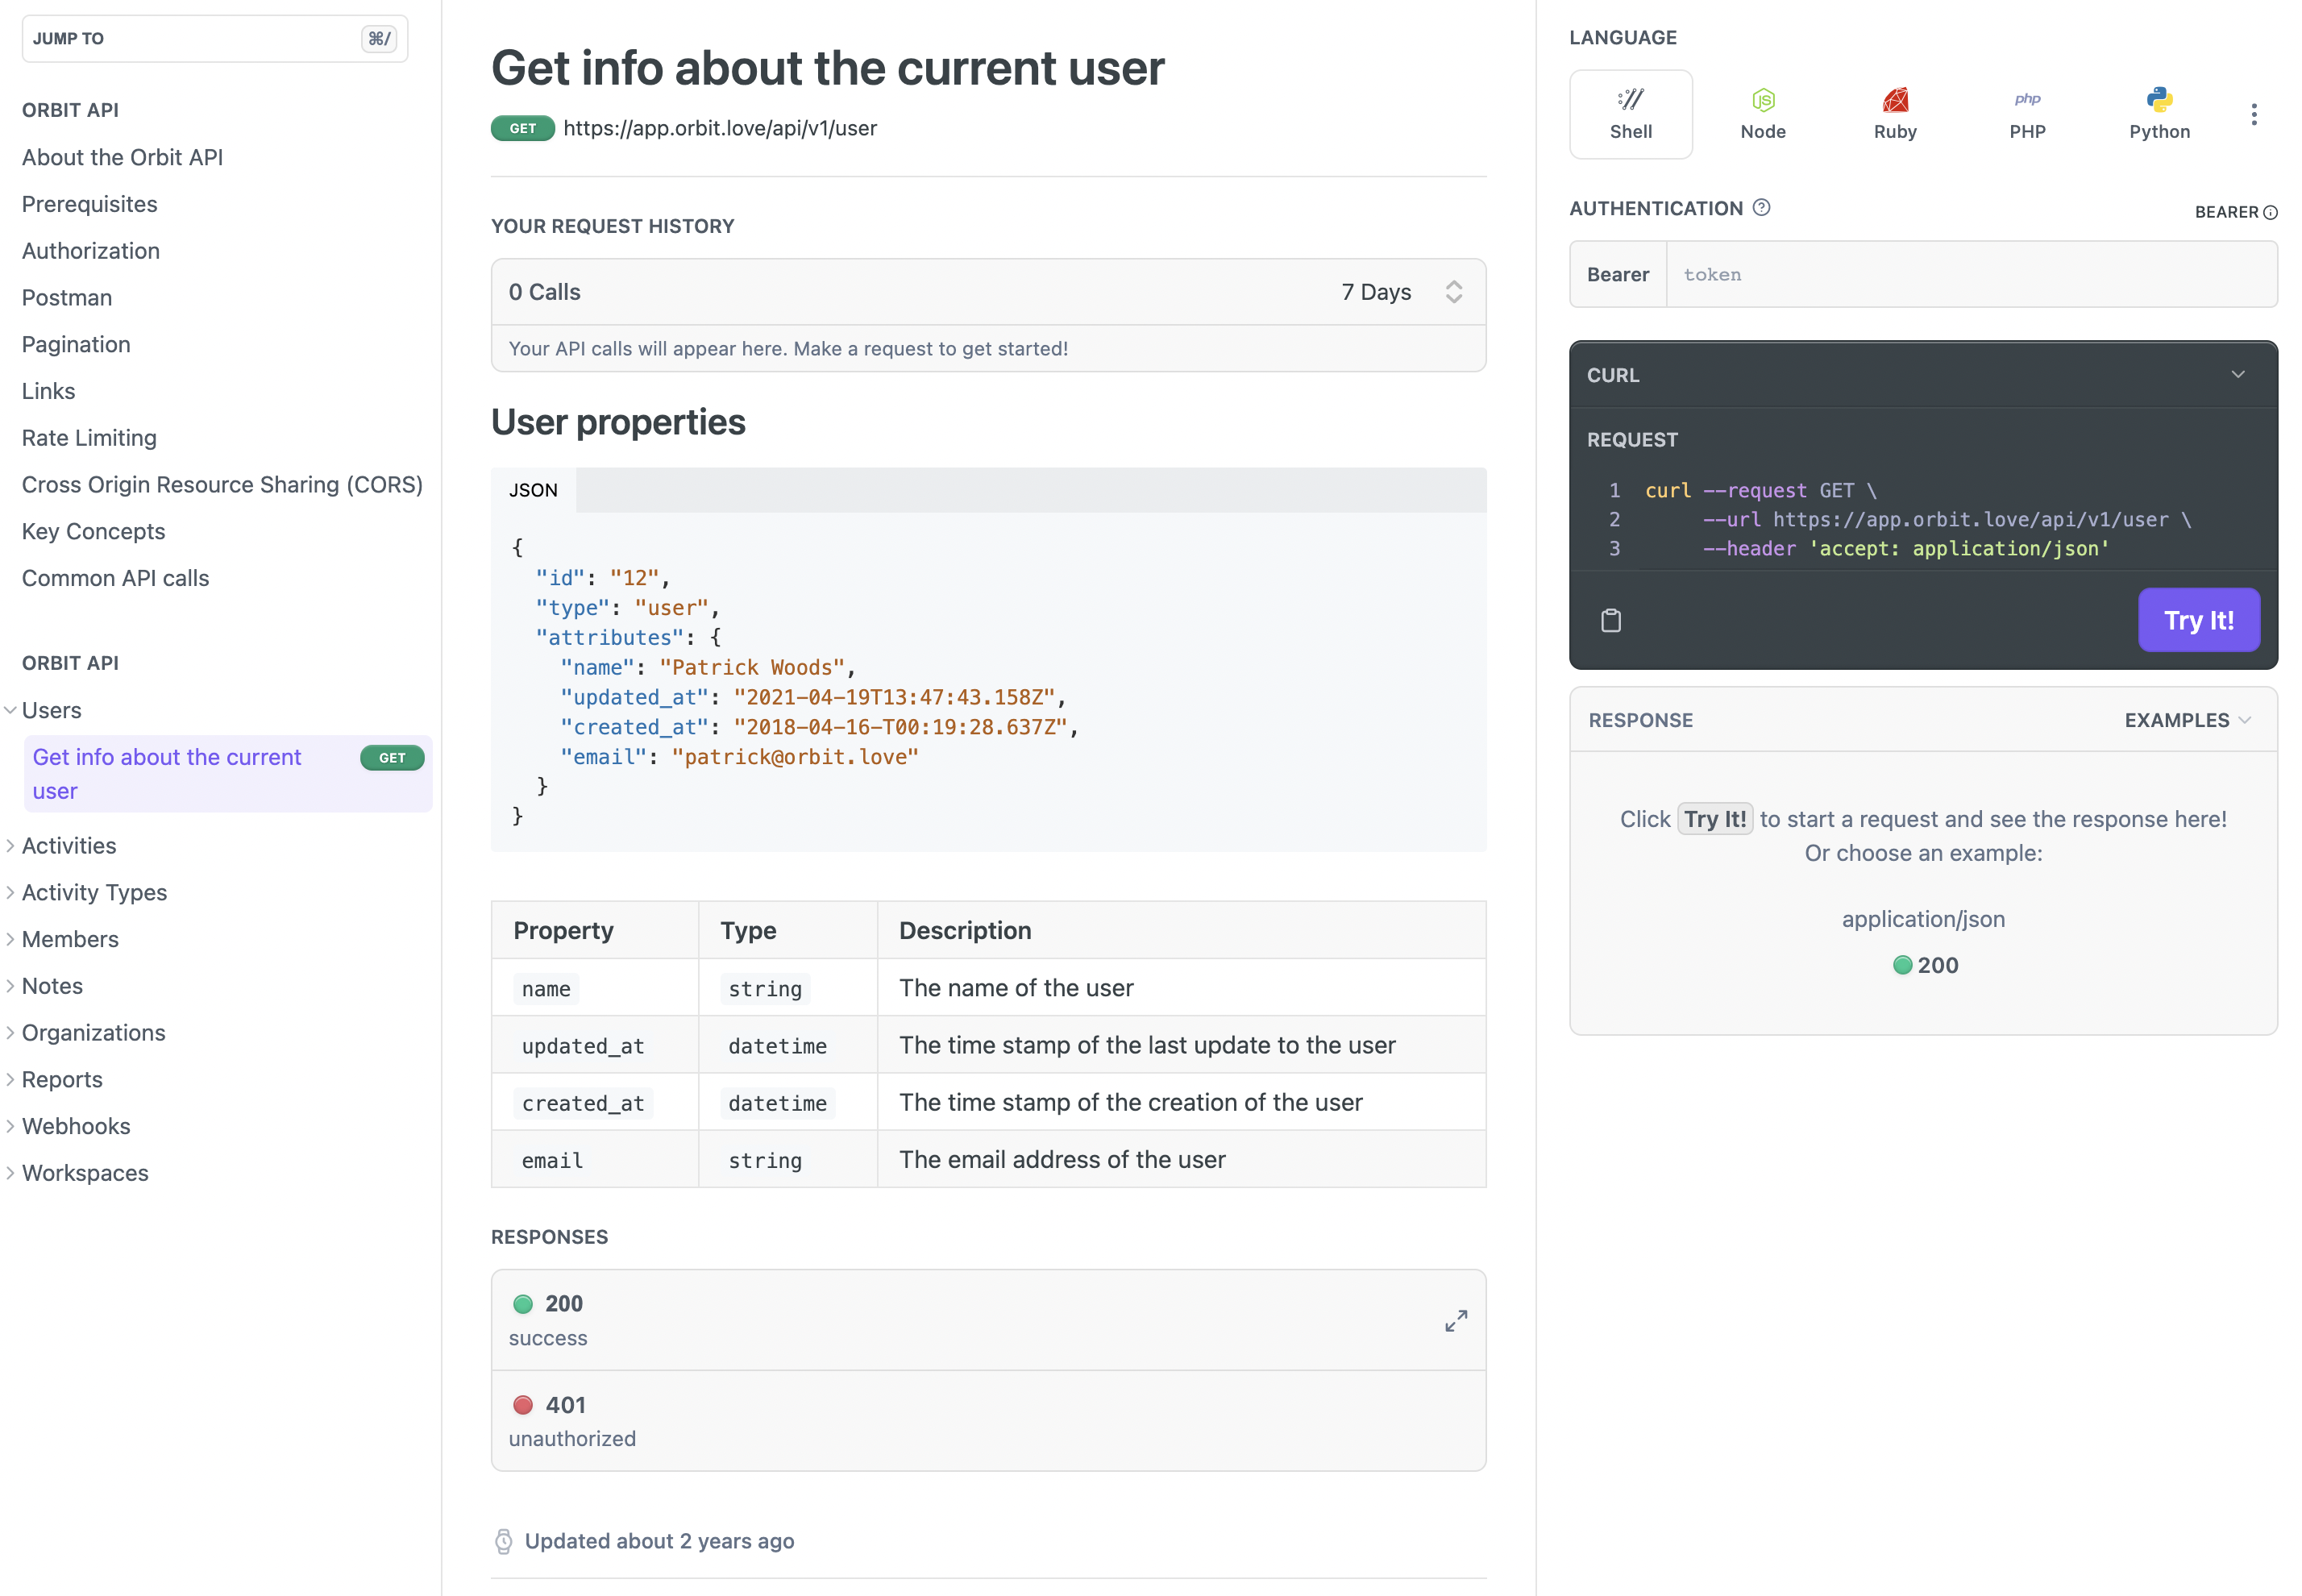Viewport: 2302px width, 1596px height.
Task: Open the 401 unauthorized response row
Action: coord(988,1421)
